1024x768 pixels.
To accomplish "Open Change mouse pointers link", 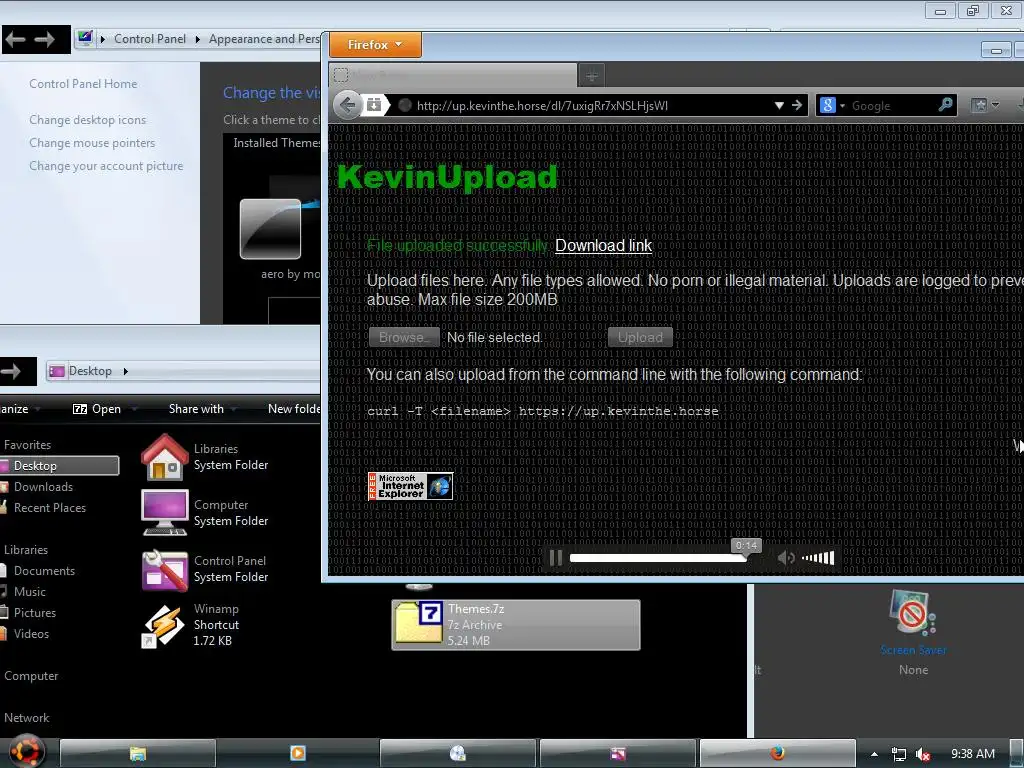I will coord(92,143).
